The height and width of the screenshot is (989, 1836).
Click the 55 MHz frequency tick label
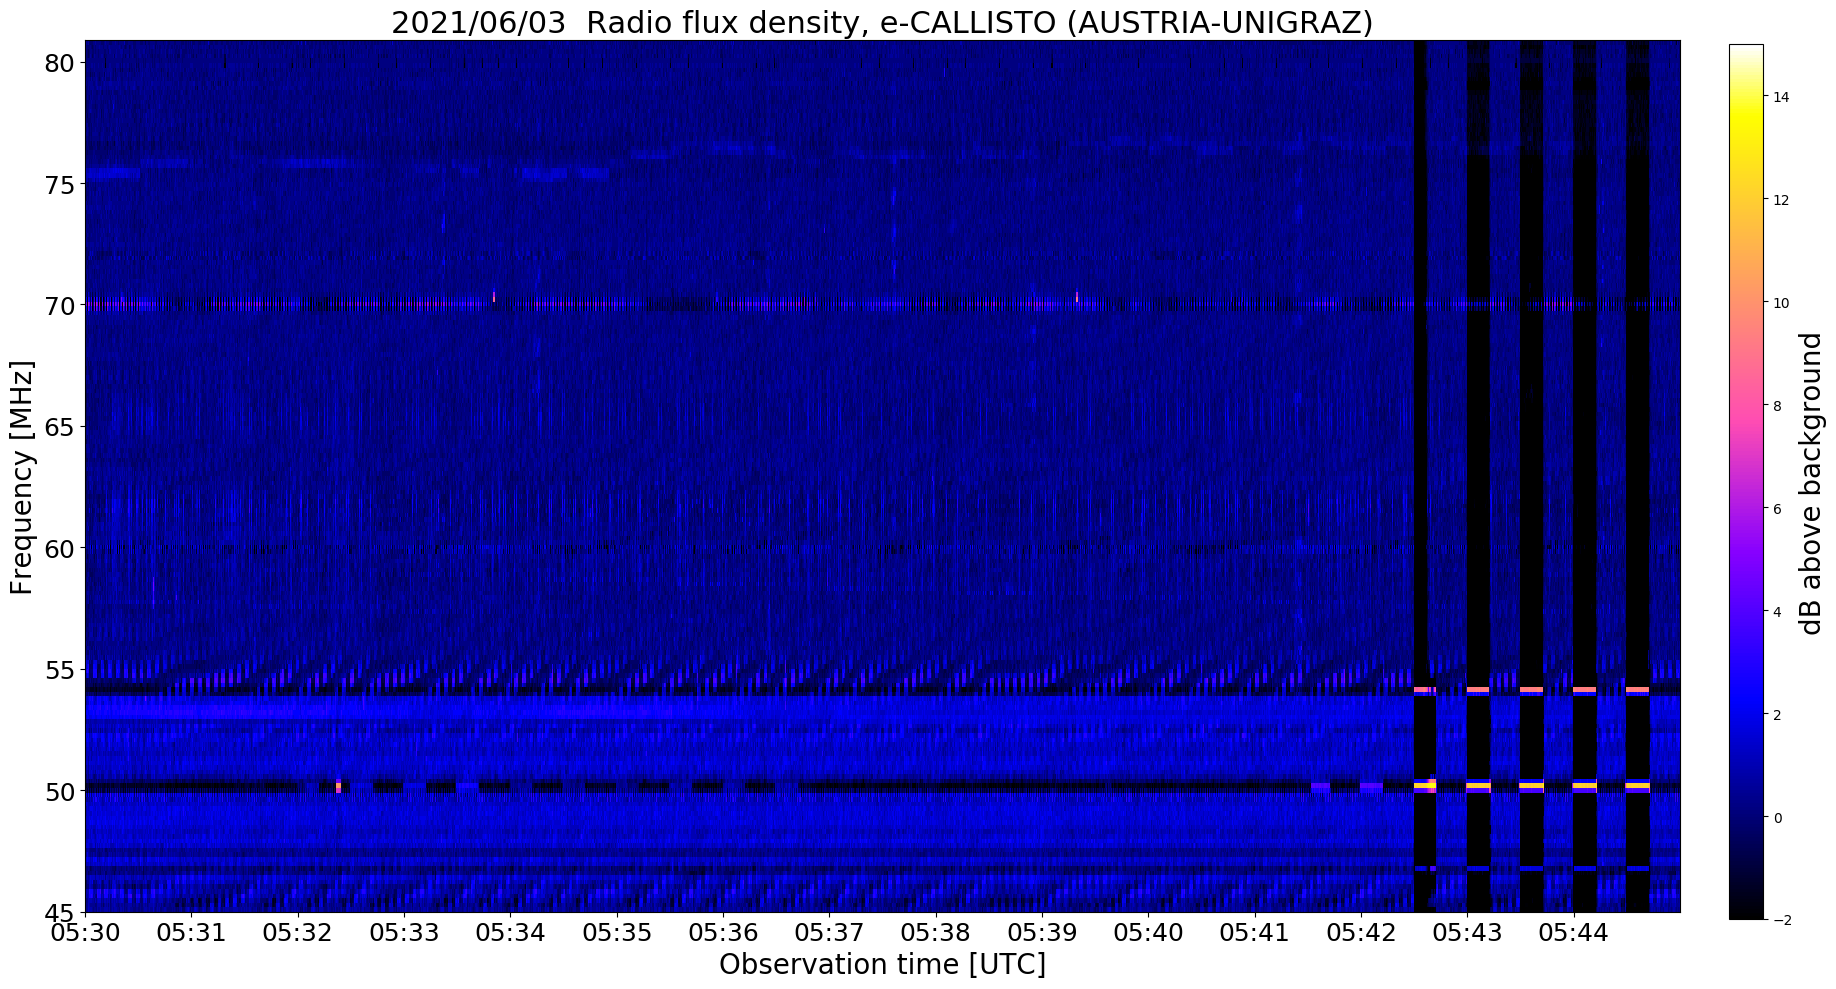[x=59, y=670]
